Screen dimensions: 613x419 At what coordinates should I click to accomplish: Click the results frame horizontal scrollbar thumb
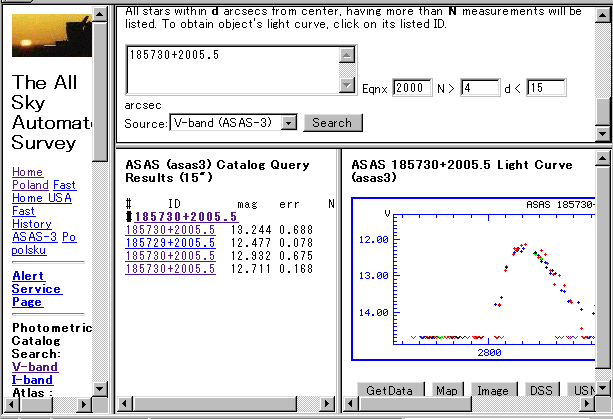[x=215, y=403]
